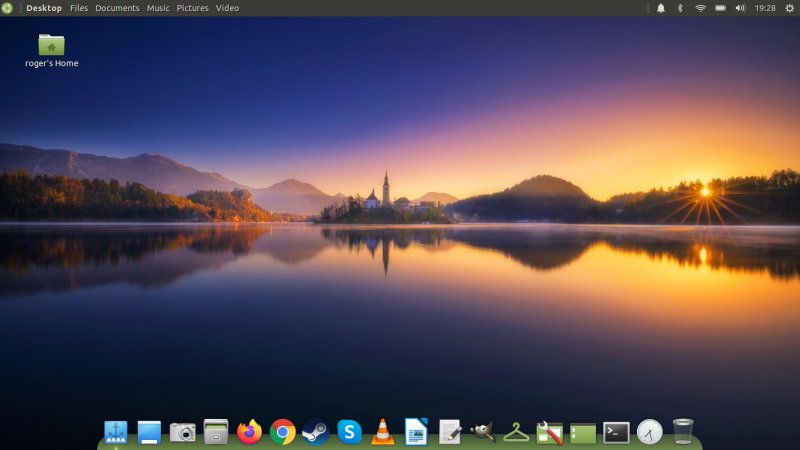Open the Ubuntu MATE main menu
The height and width of the screenshot is (450, 800).
(x=8, y=8)
